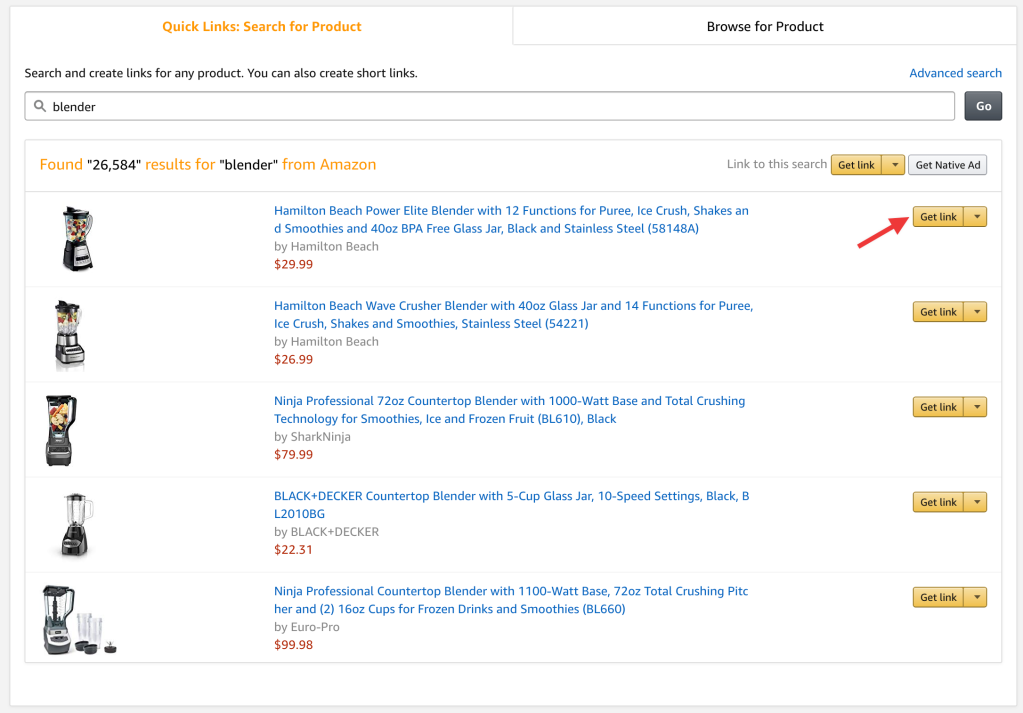Click the magnifier icon in the search box
This screenshot has width=1023, height=713.
tap(40, 106)
